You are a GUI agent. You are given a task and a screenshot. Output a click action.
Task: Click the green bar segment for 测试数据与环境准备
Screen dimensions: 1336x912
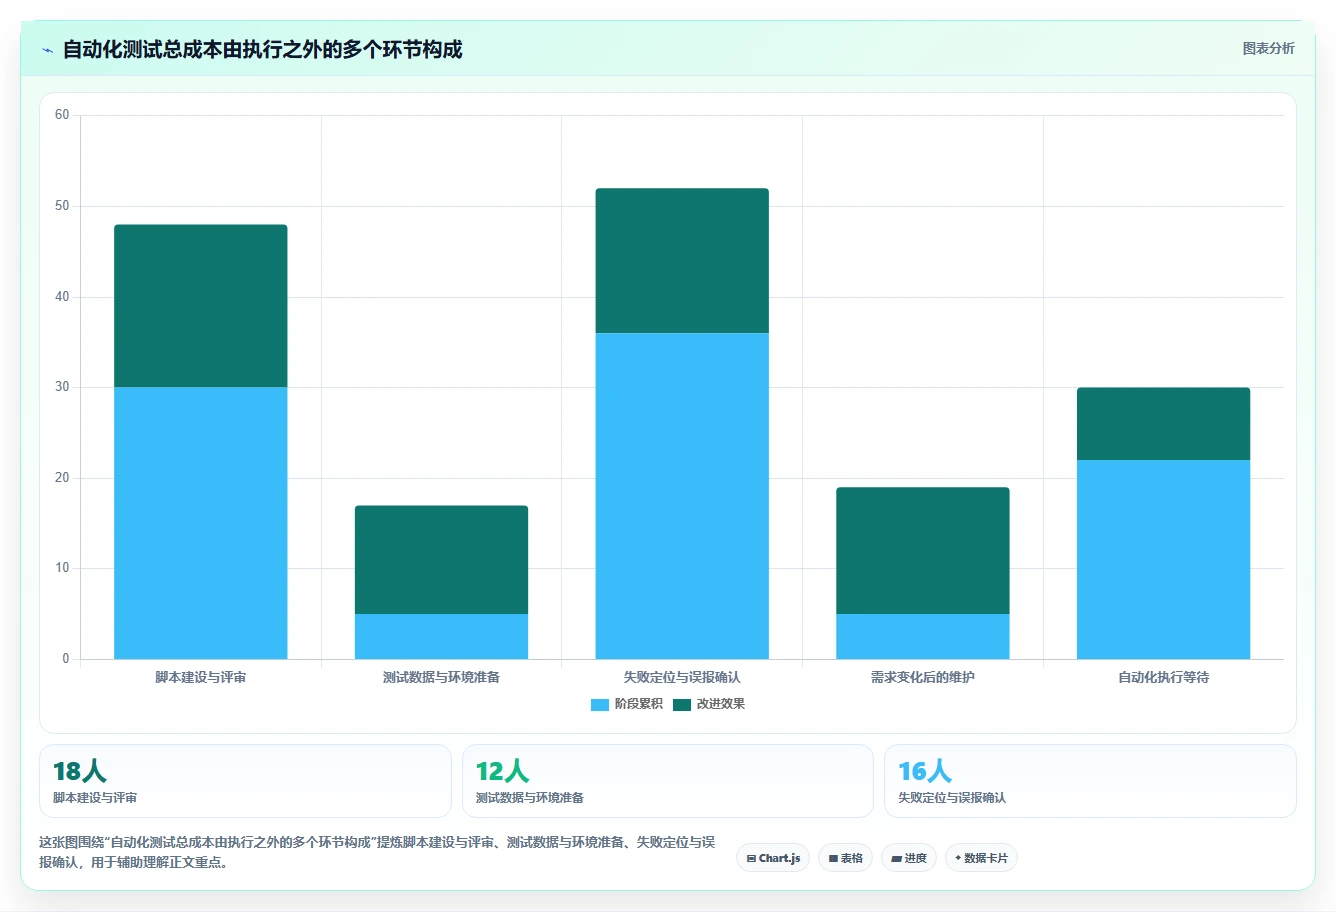point(441,560)
